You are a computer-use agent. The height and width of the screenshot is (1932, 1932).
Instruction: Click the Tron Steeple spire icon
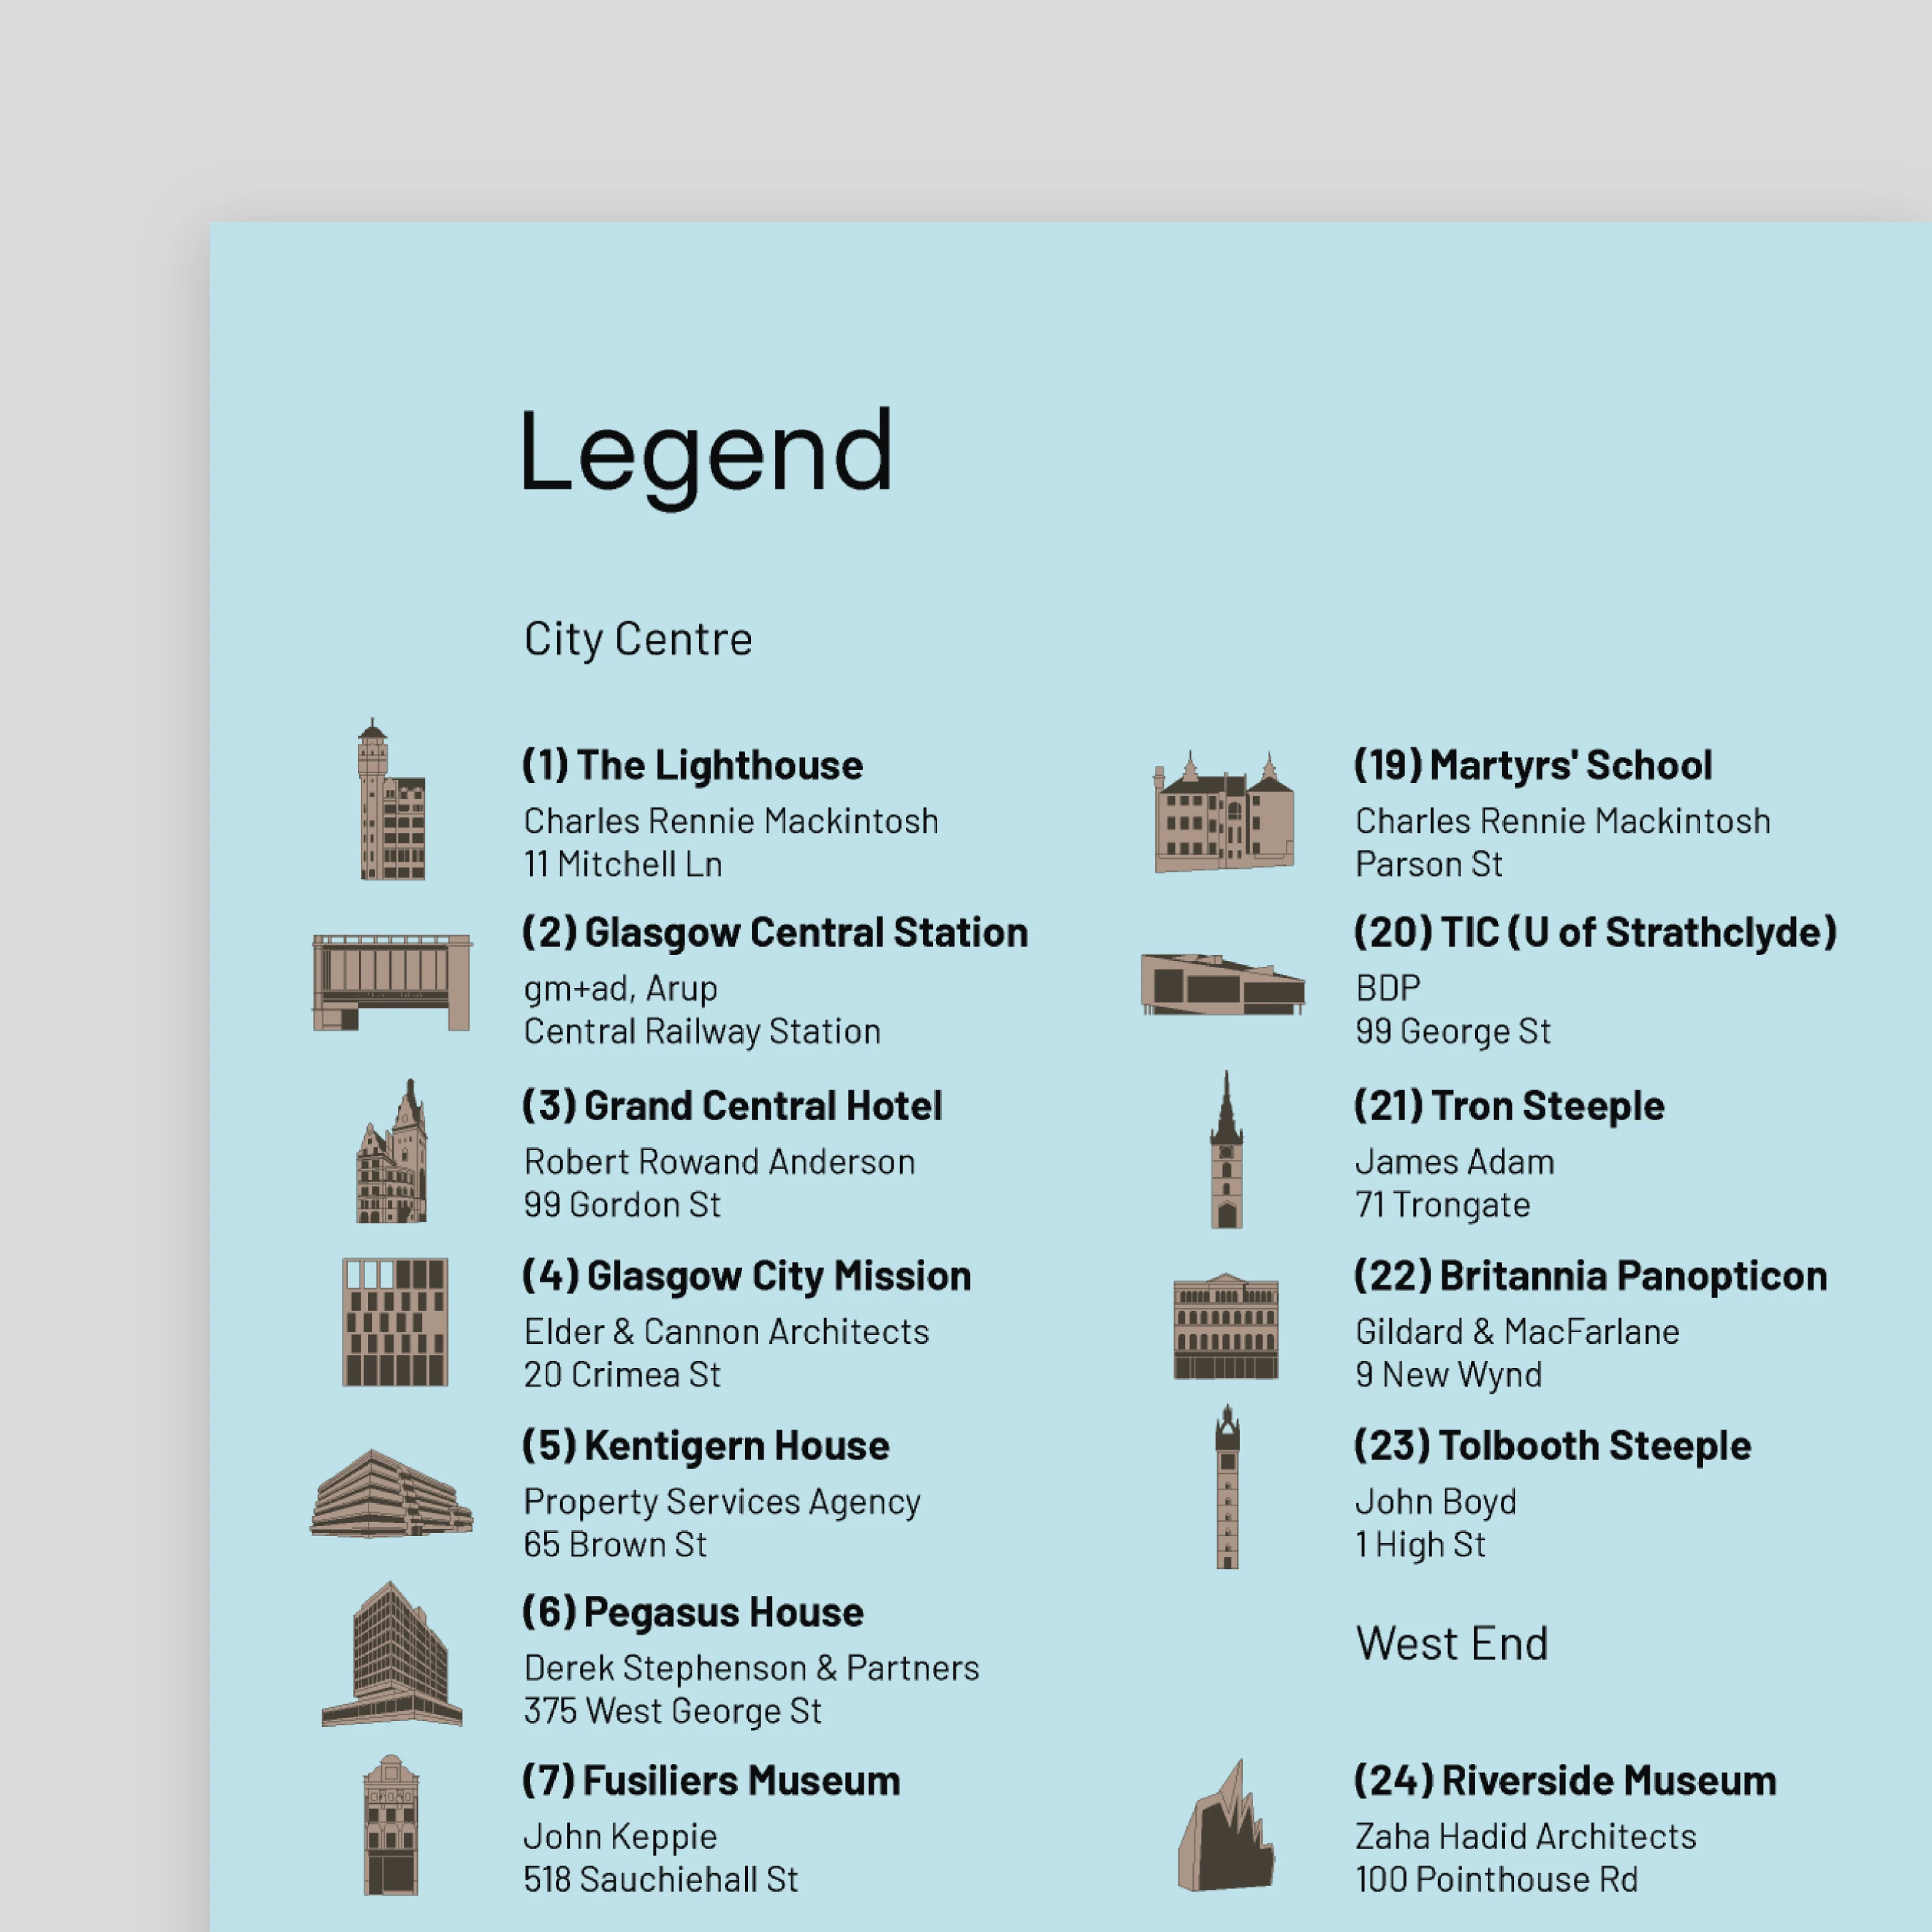(x=1227, y=1150)
